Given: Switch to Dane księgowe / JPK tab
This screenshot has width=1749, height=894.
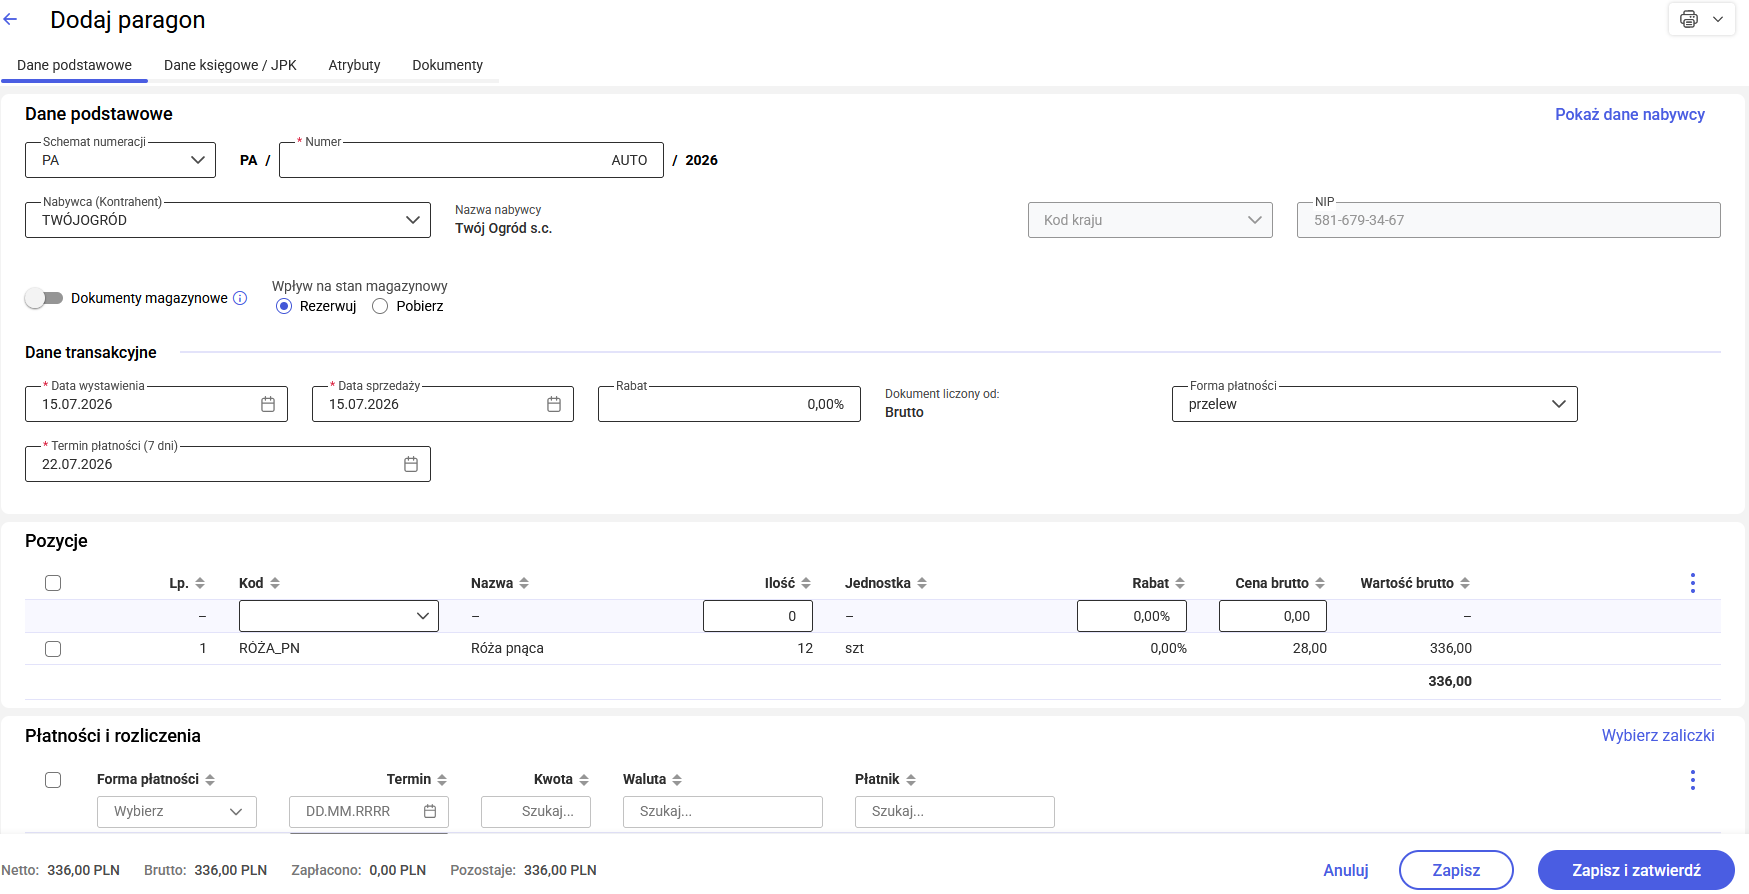Looking at the screenshot, I should coord(230,65).
